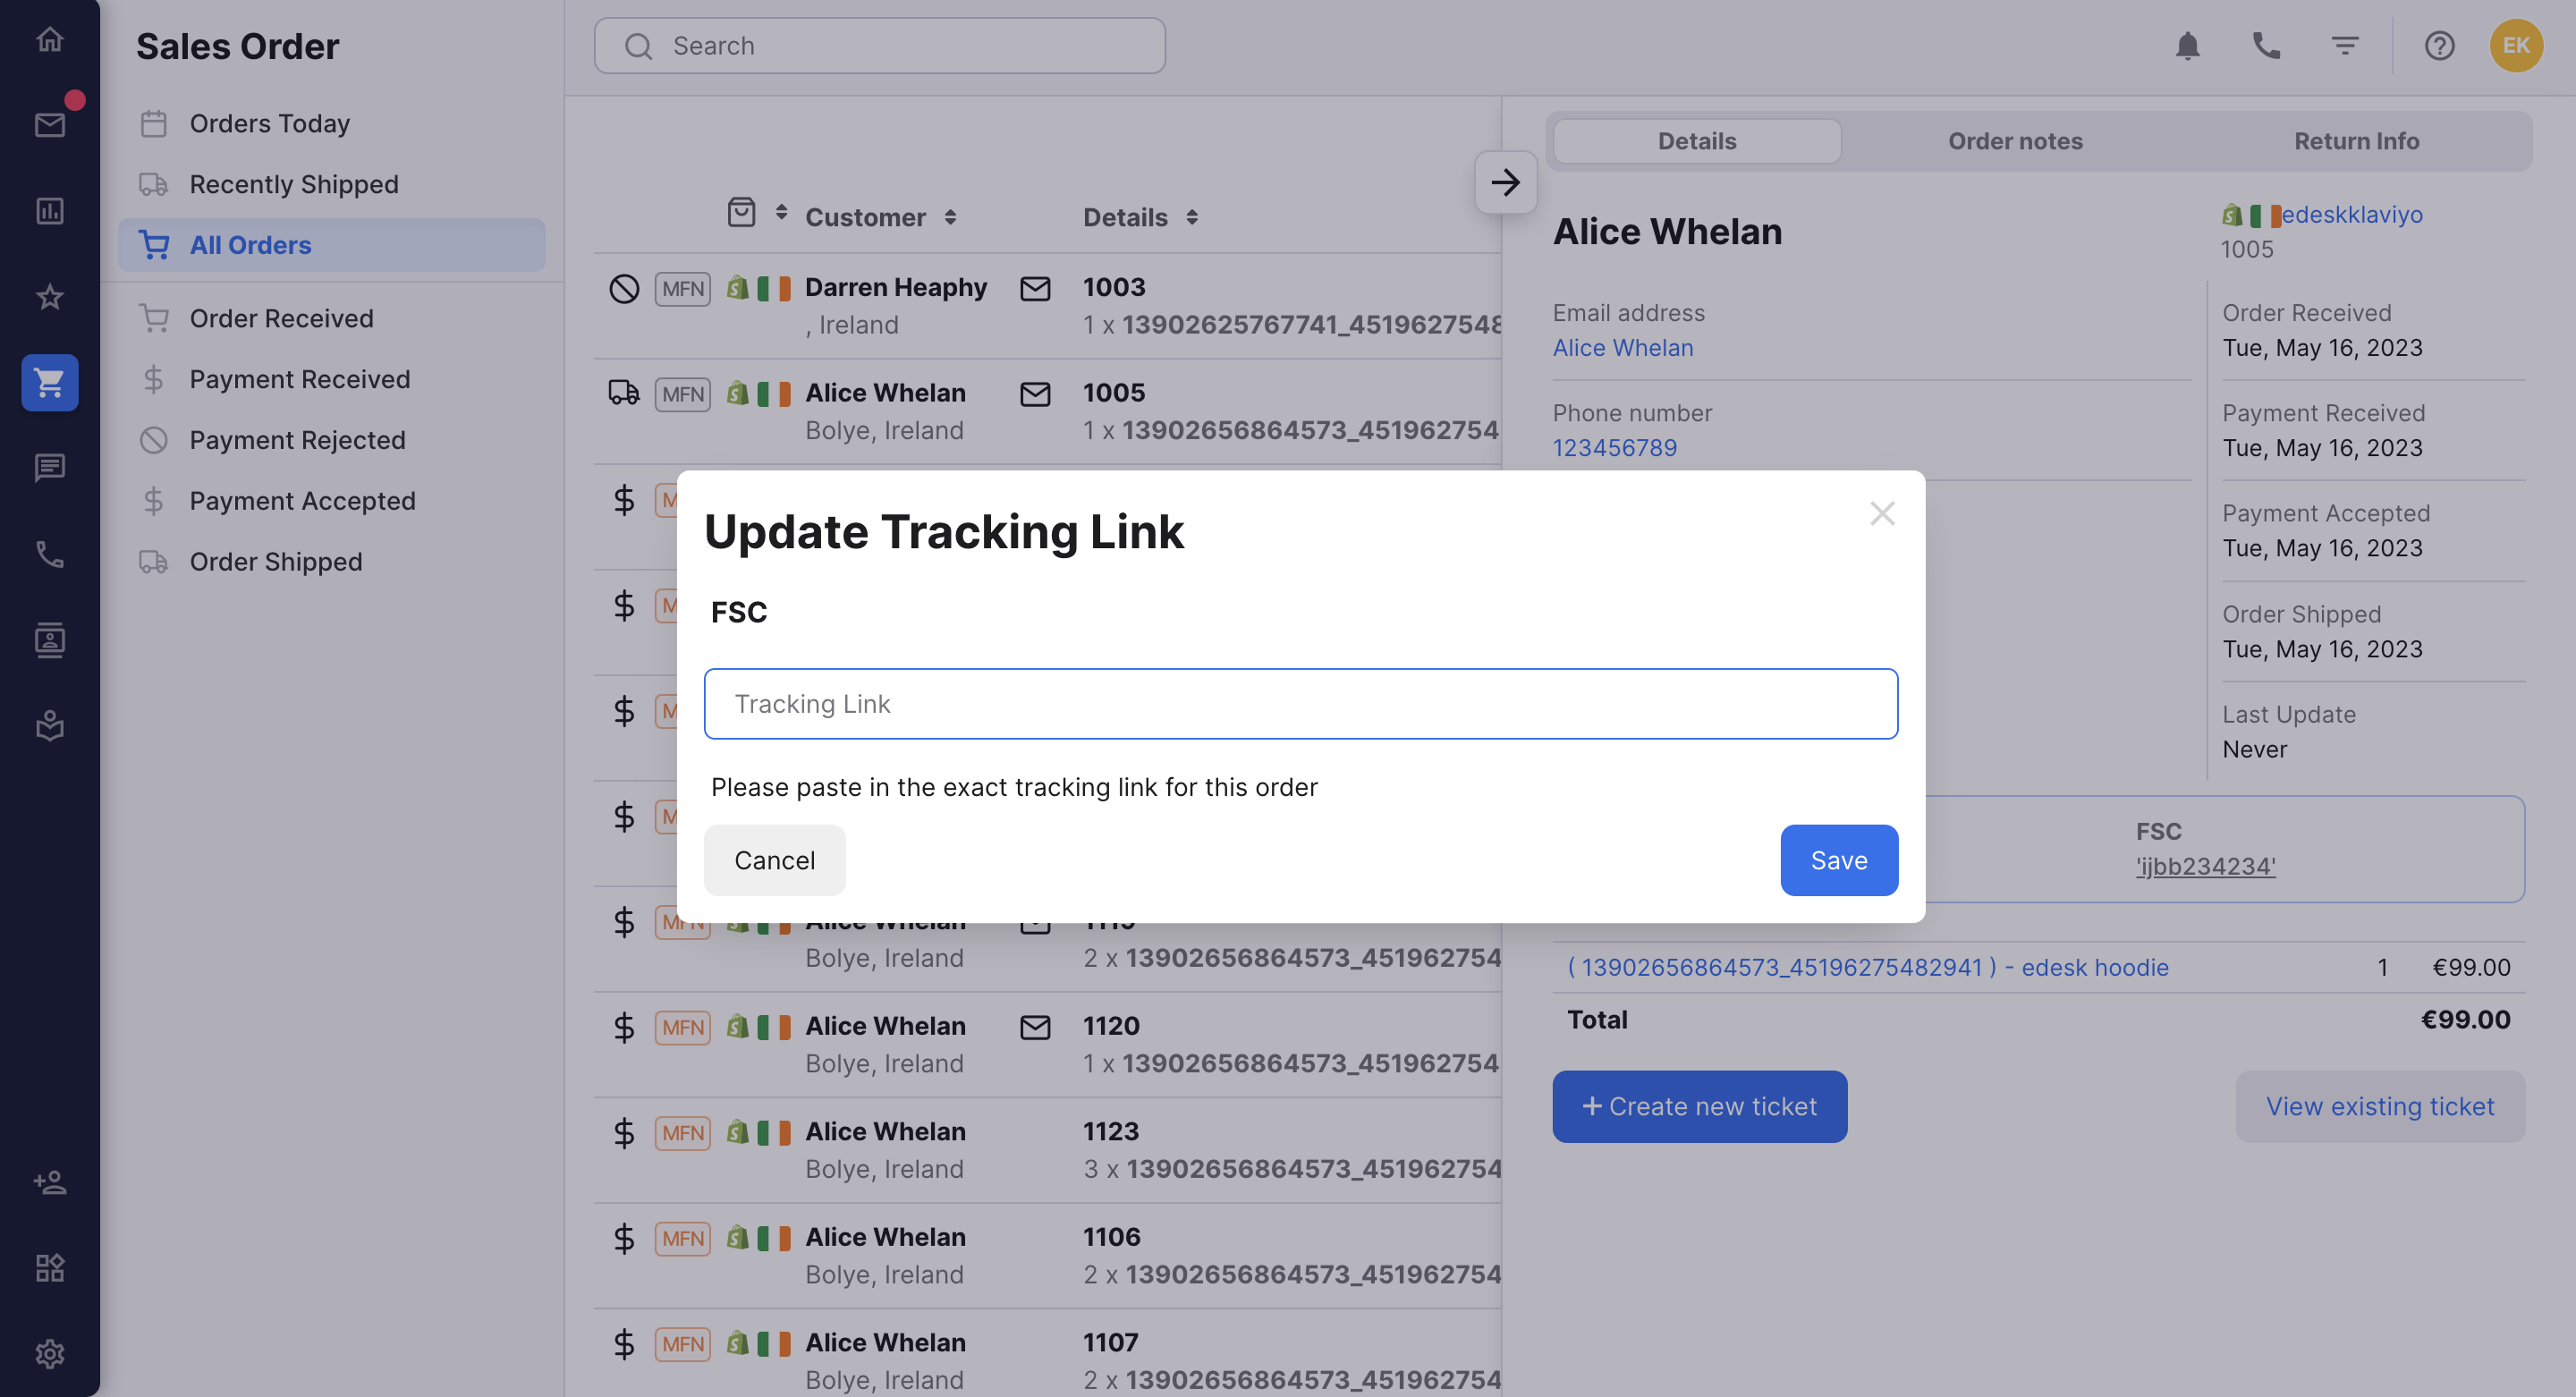Click the 123456789 phone number link
Image resolution: width=2576 pixels, height=1397 pixels.
pyautogui.click(x=1614, y=447)
